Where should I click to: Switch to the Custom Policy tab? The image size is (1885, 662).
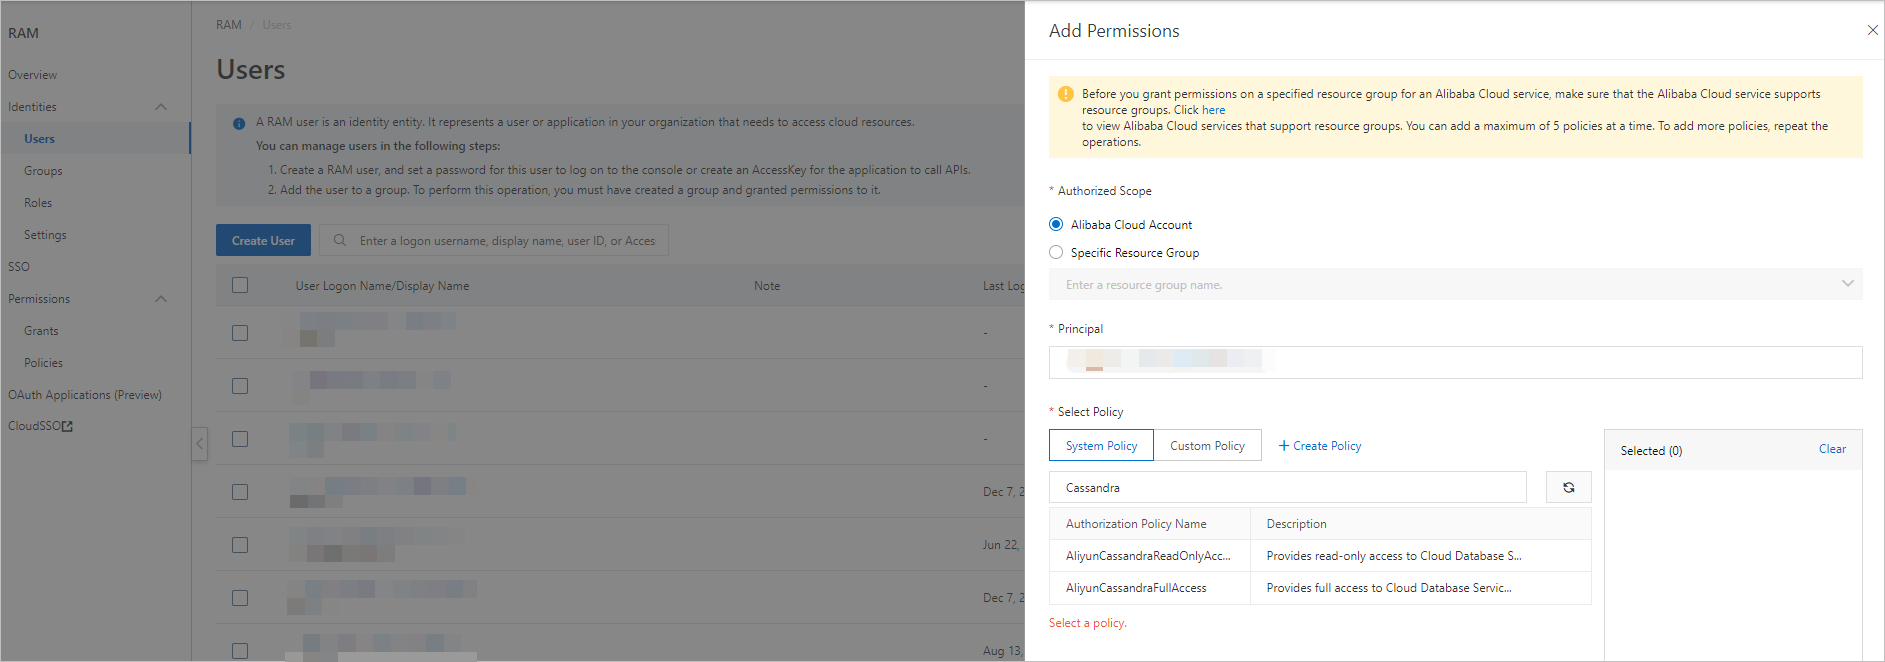1207,446
